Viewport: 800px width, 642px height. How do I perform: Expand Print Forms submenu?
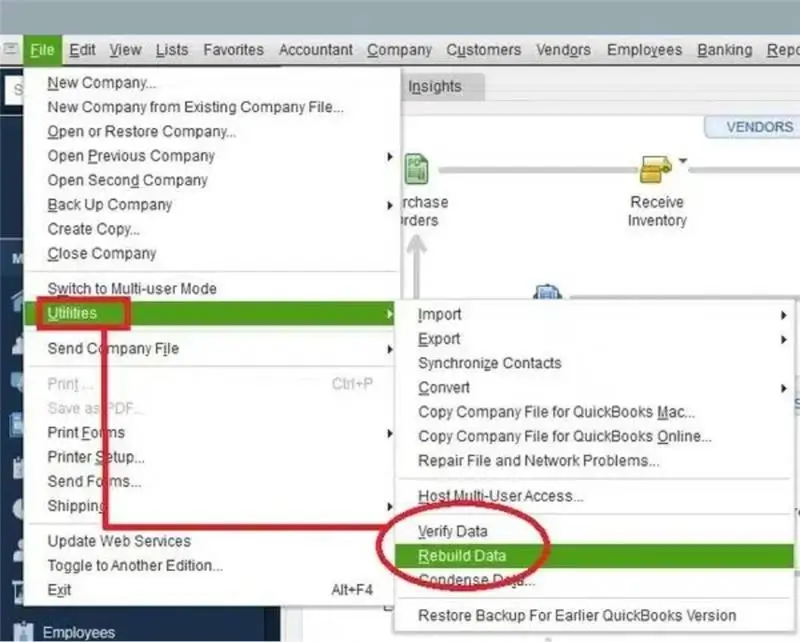[x=212, y=433]
